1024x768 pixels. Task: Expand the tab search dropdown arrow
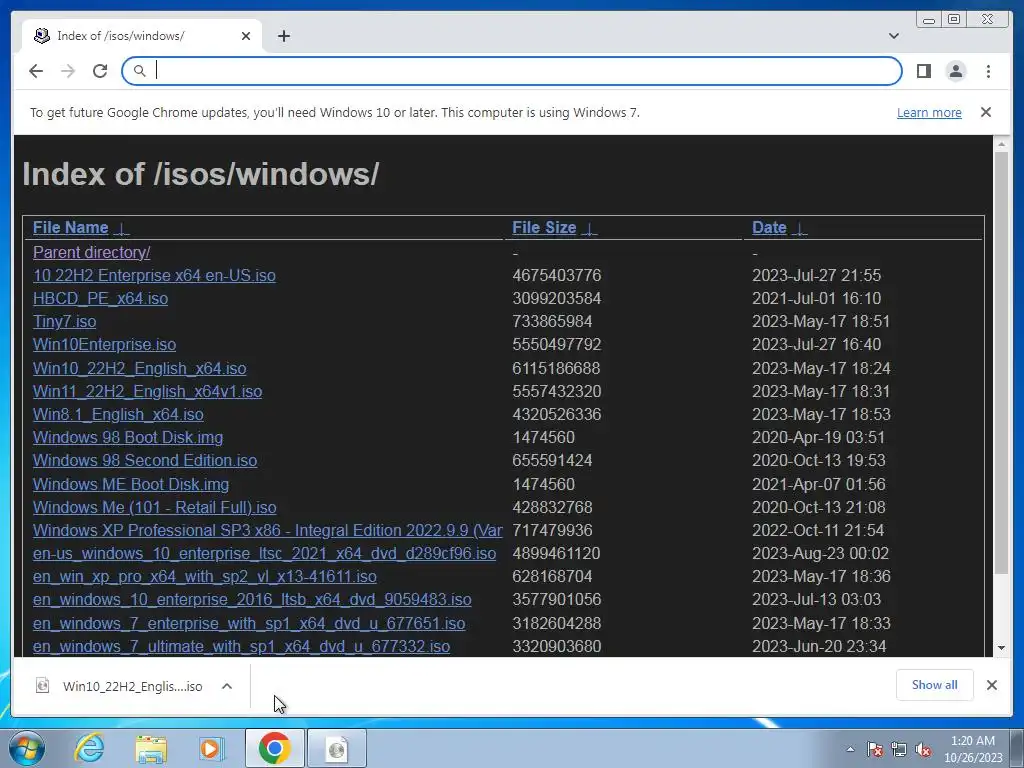[x=893, y=36]
